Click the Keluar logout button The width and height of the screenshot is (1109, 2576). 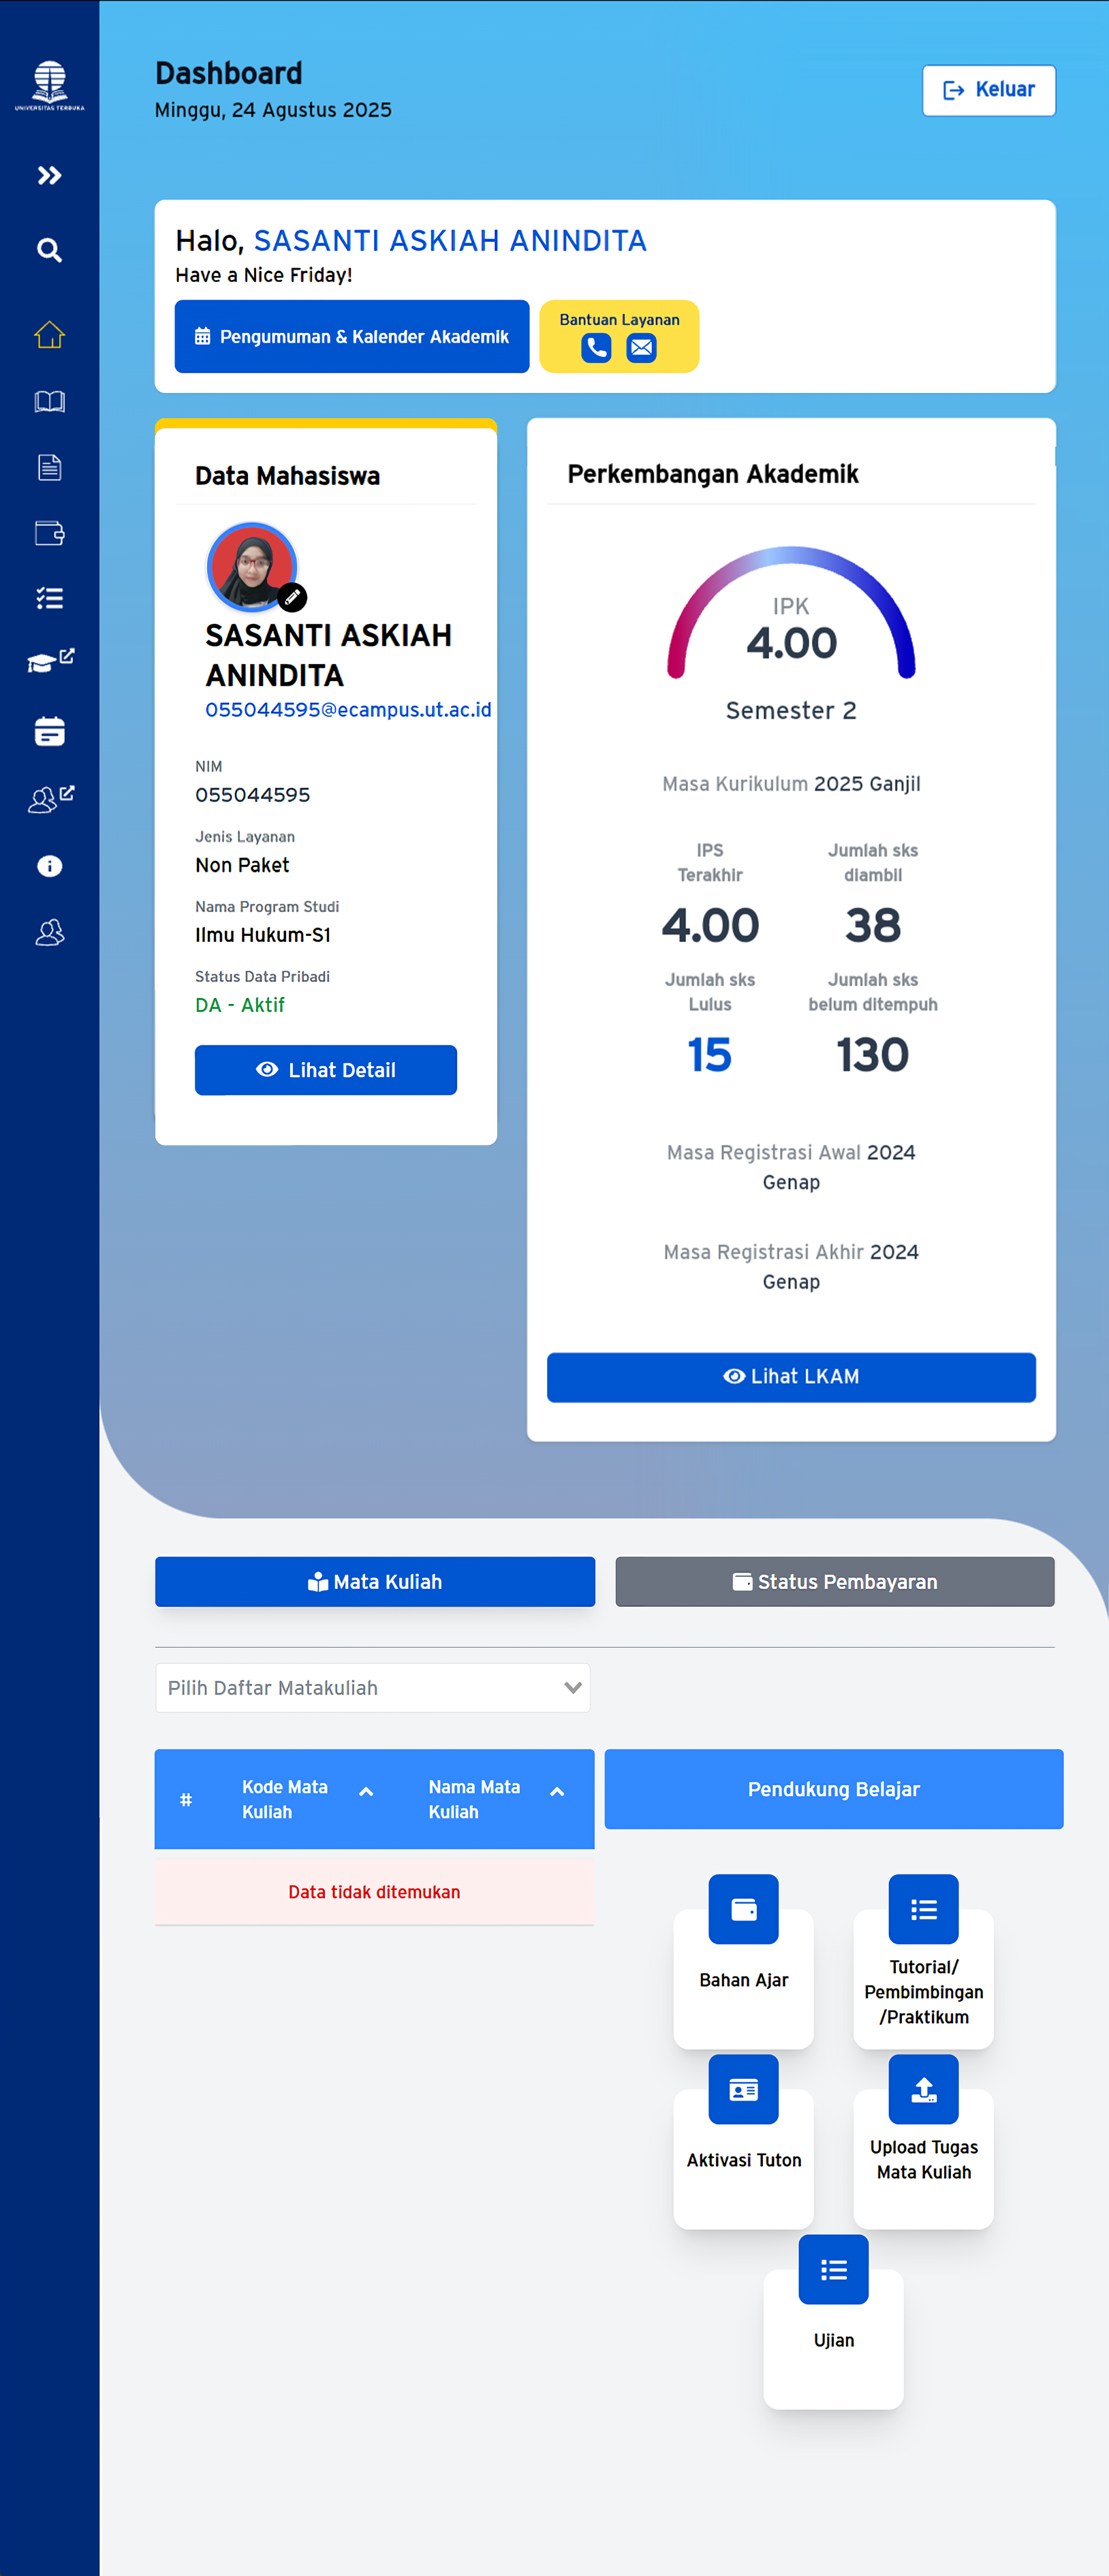click(x=988, y=90)
